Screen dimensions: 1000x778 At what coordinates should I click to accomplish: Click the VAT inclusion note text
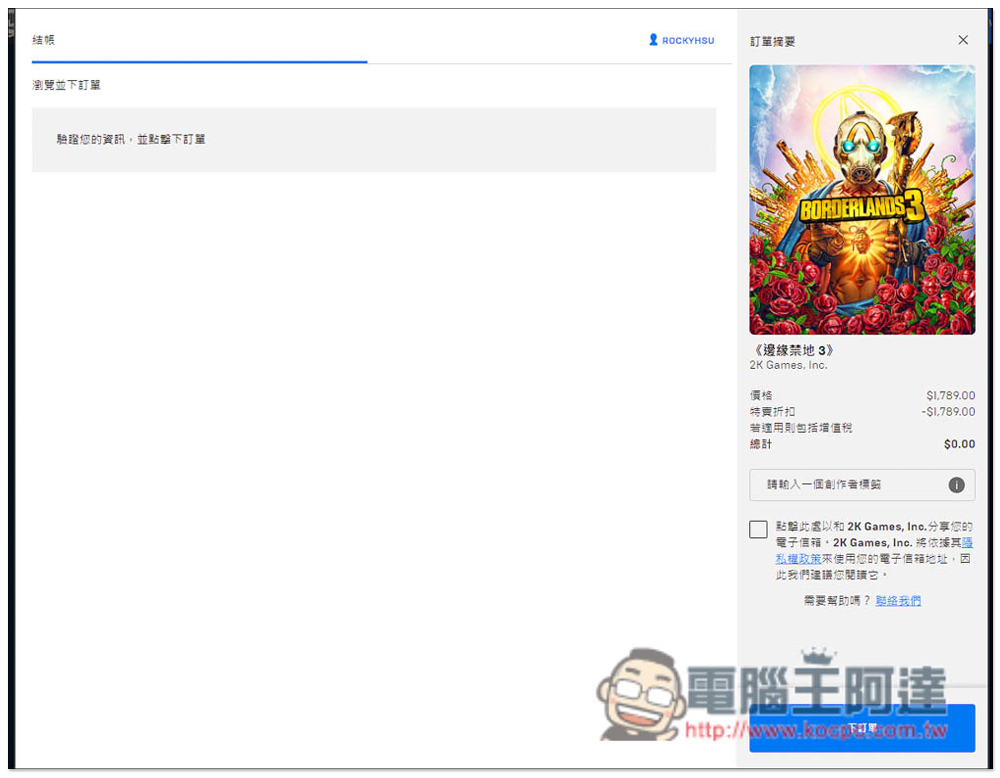point(801,428)
